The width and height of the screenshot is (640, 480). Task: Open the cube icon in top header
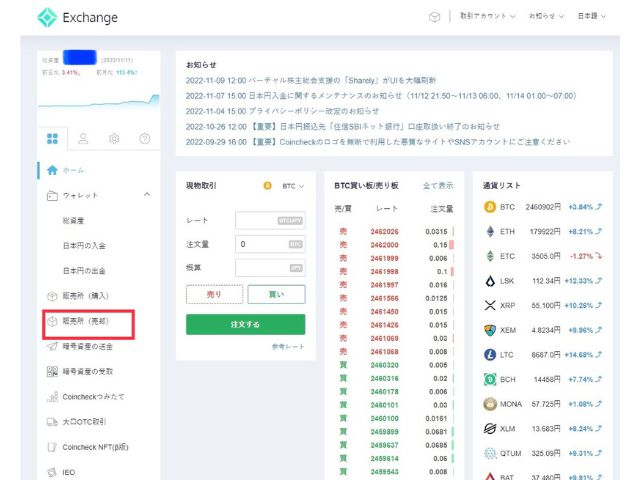pyautogui.click(x=434, y=17)
